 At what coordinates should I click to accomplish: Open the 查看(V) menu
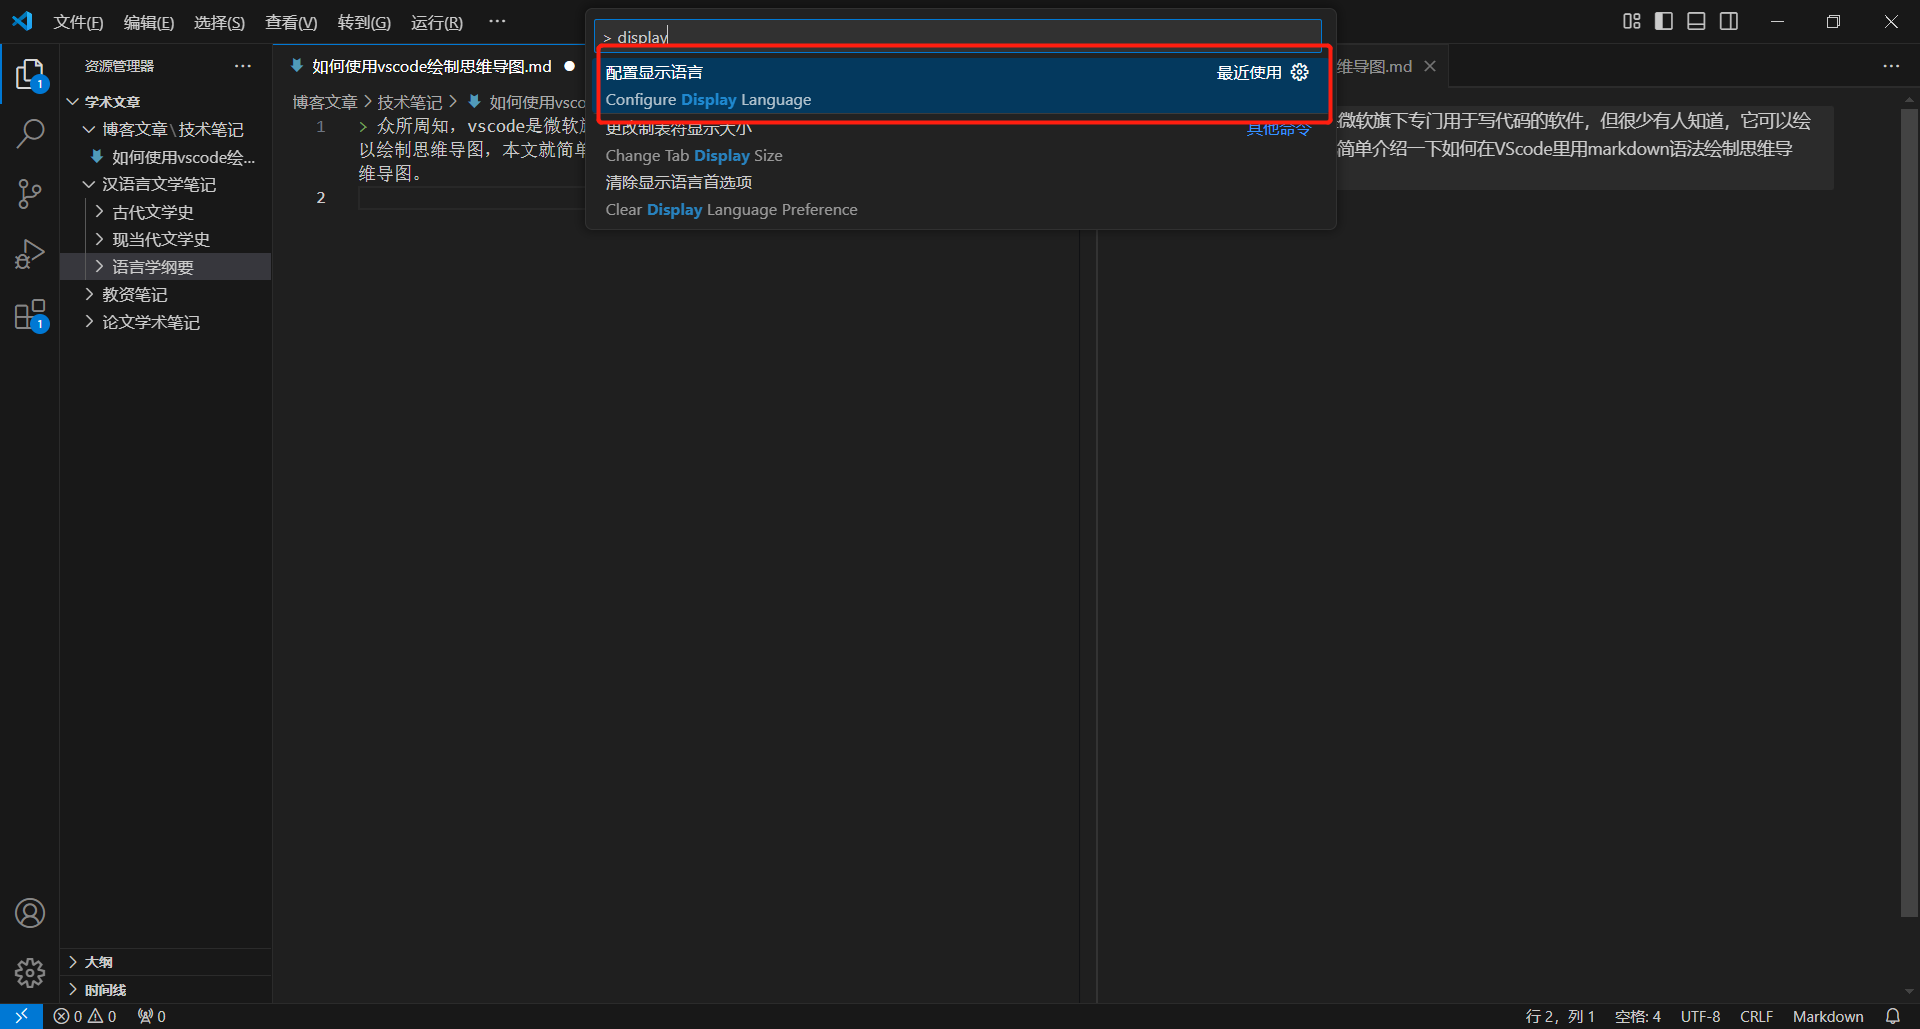coord(291,22)
